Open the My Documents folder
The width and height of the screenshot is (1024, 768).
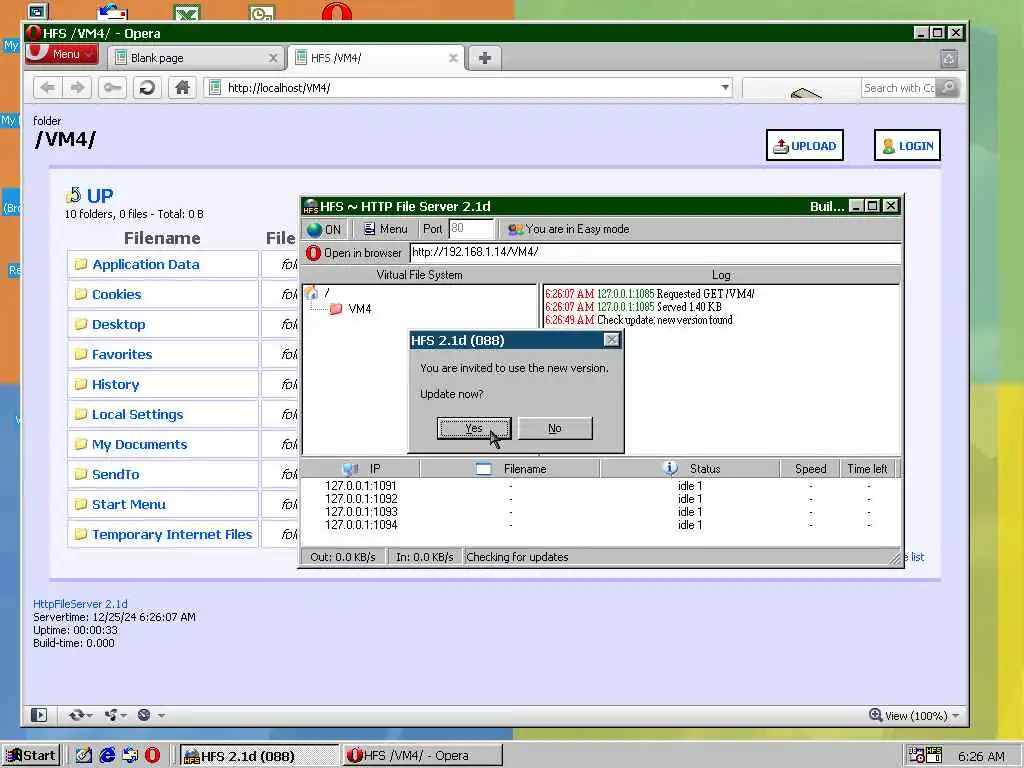(x=139, y=445)
